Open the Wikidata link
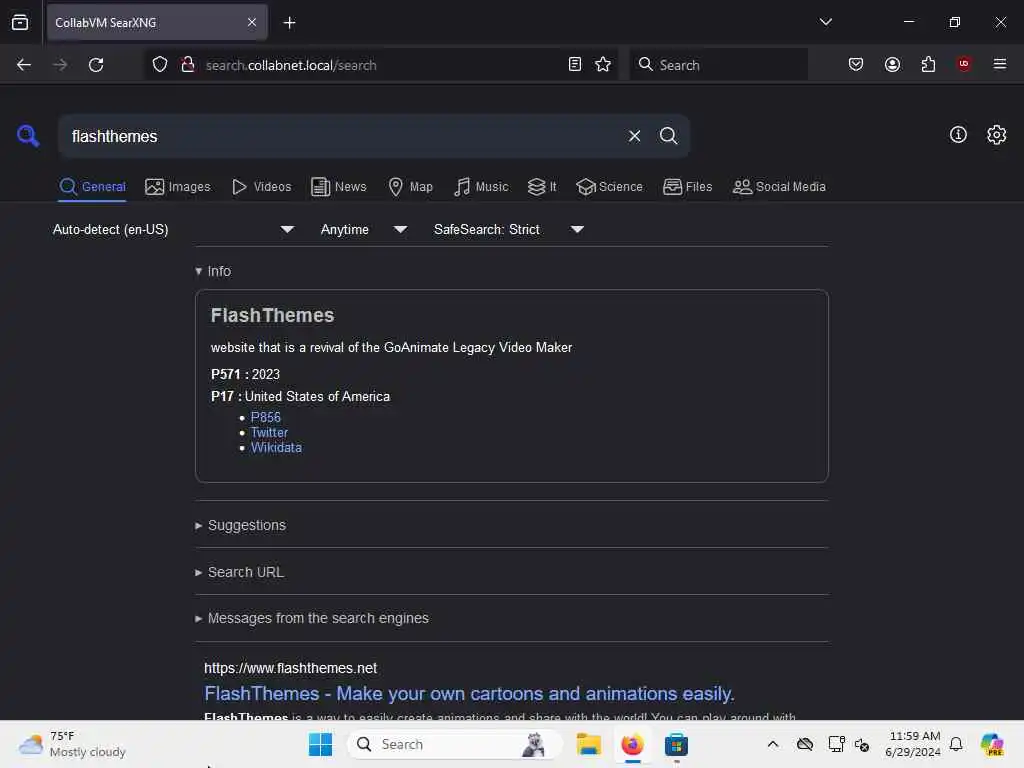1024x768 pixels. click(x=276, y=447)
